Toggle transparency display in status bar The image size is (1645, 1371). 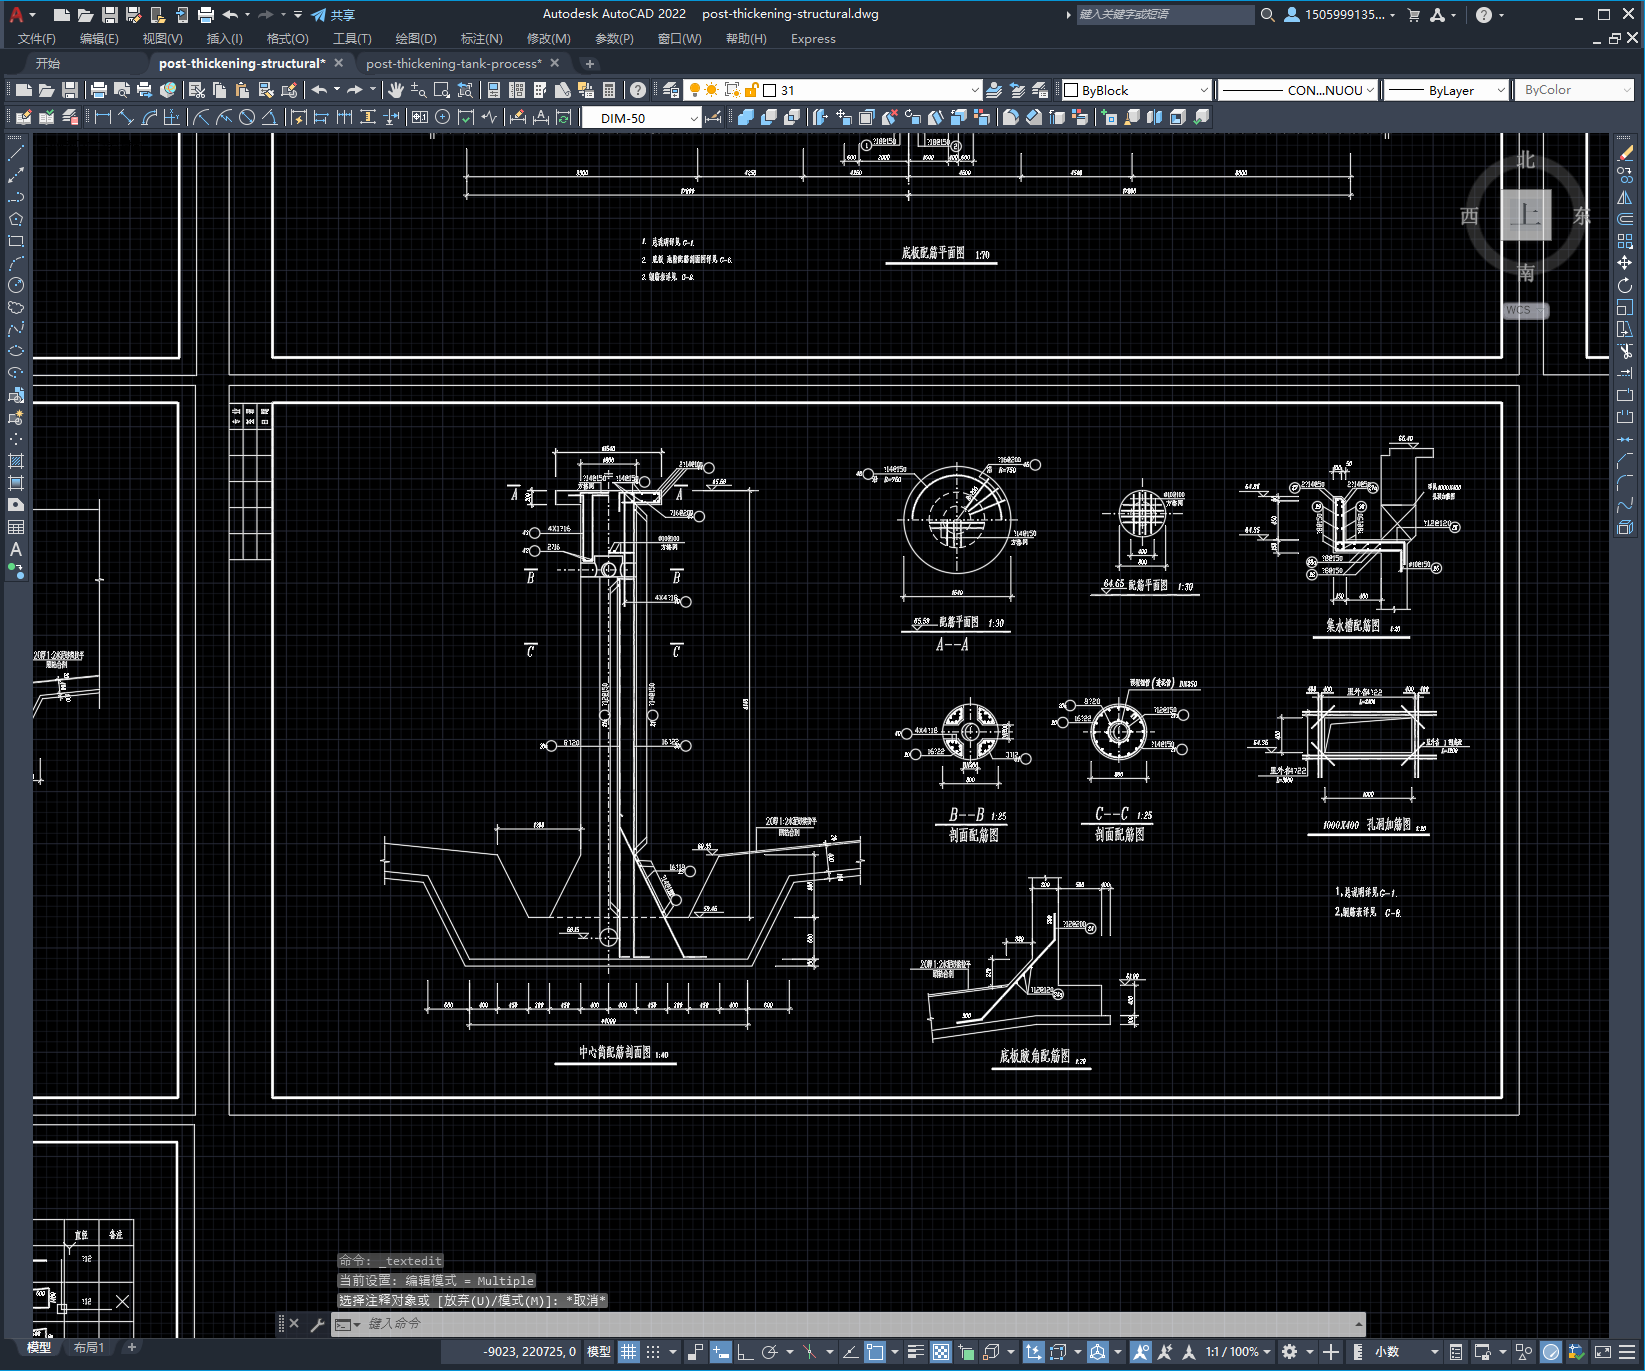(x=941, y=1352)
